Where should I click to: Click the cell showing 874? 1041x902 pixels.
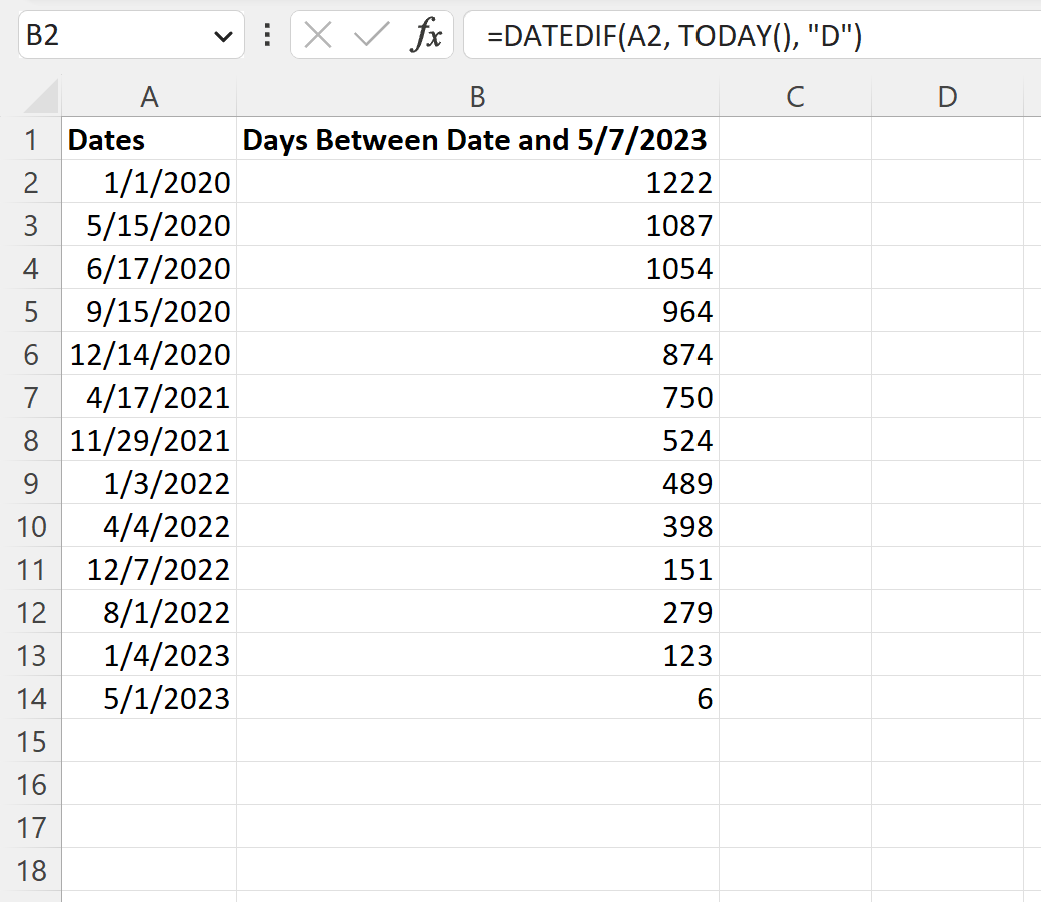tap(478, 354)
